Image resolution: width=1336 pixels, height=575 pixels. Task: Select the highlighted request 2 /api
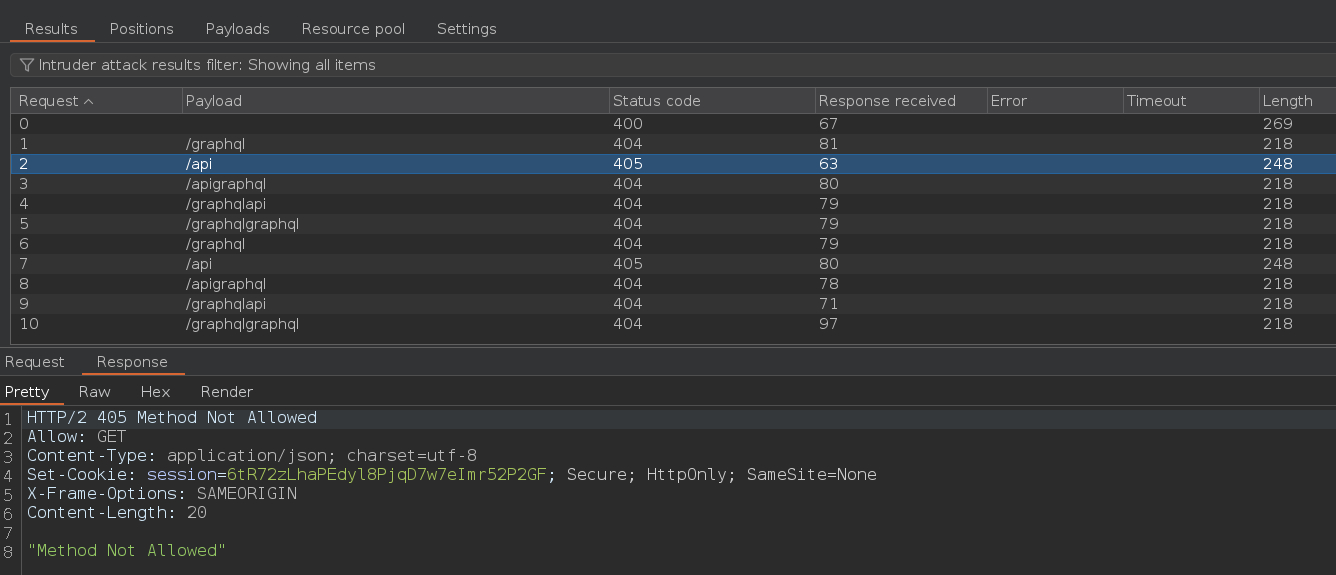673,164
